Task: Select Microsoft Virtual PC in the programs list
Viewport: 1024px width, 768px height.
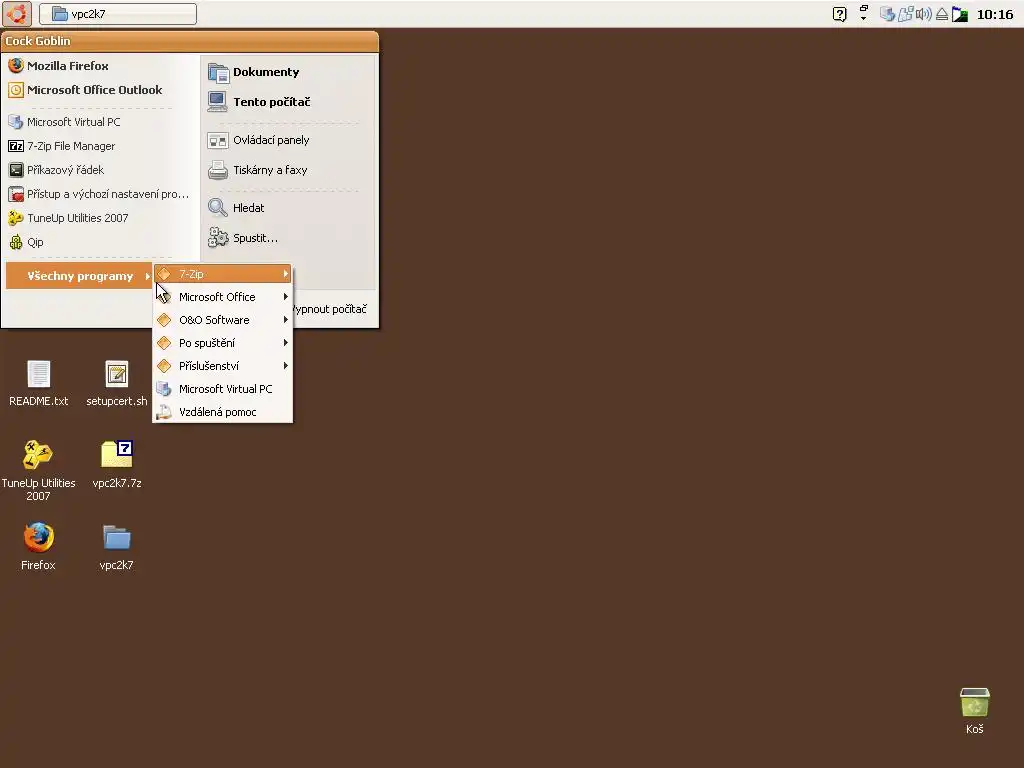Action: point(223,389)
